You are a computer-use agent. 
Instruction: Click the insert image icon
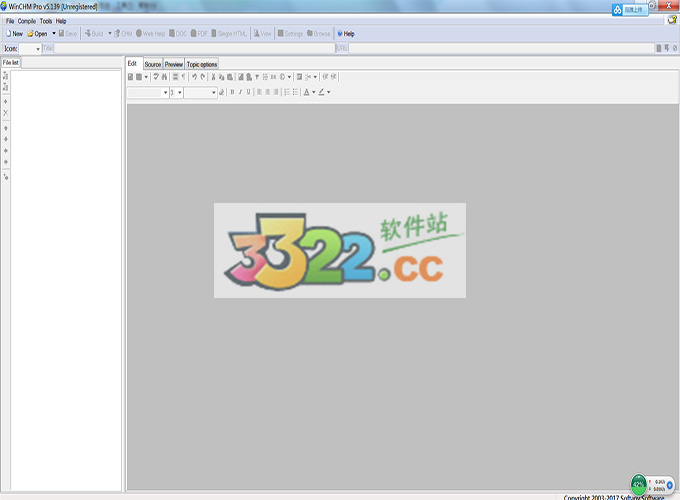pyautogui.click(x=241, y=77)
